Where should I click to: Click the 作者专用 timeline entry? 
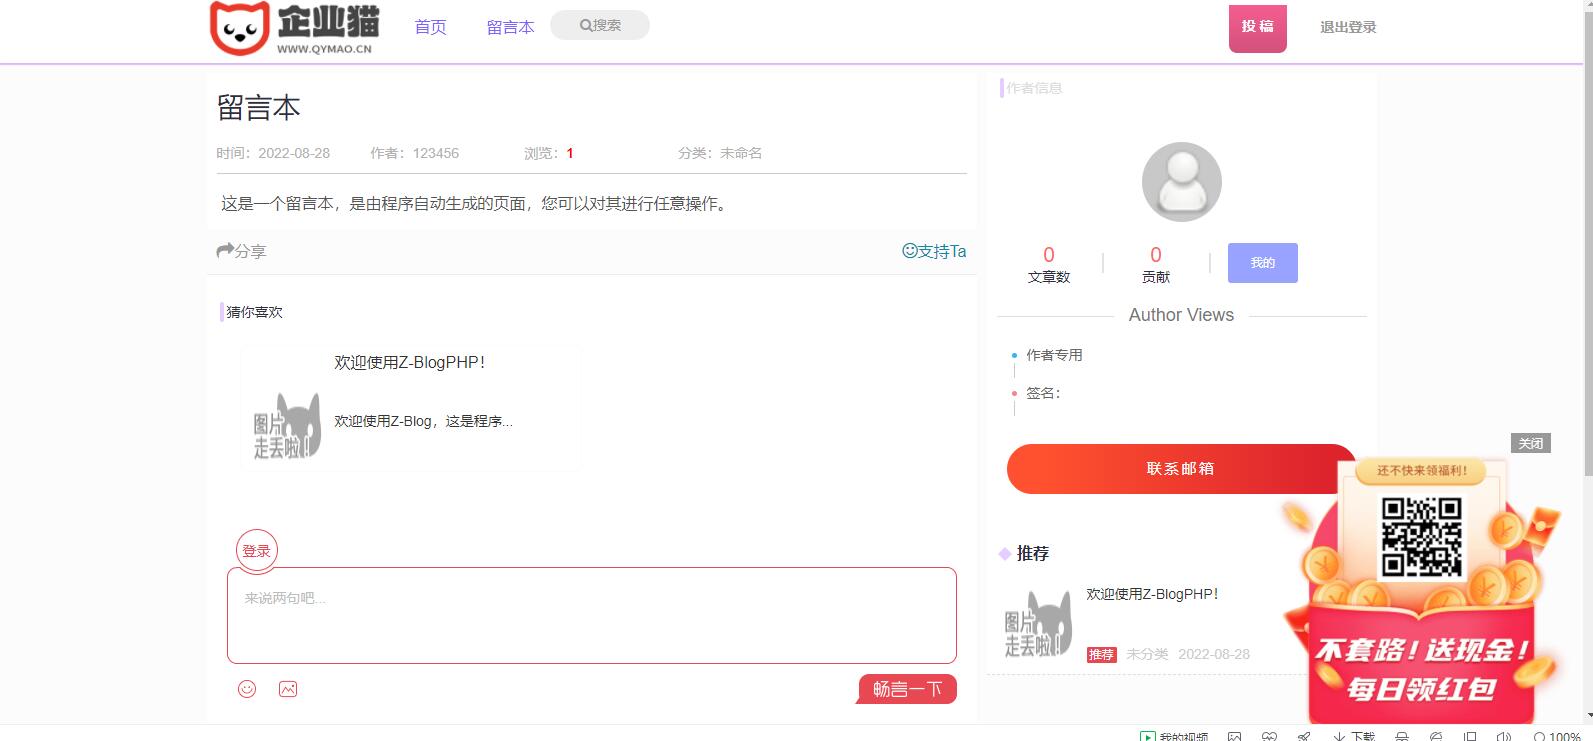pyautogui.click(x=1054, y=355)
